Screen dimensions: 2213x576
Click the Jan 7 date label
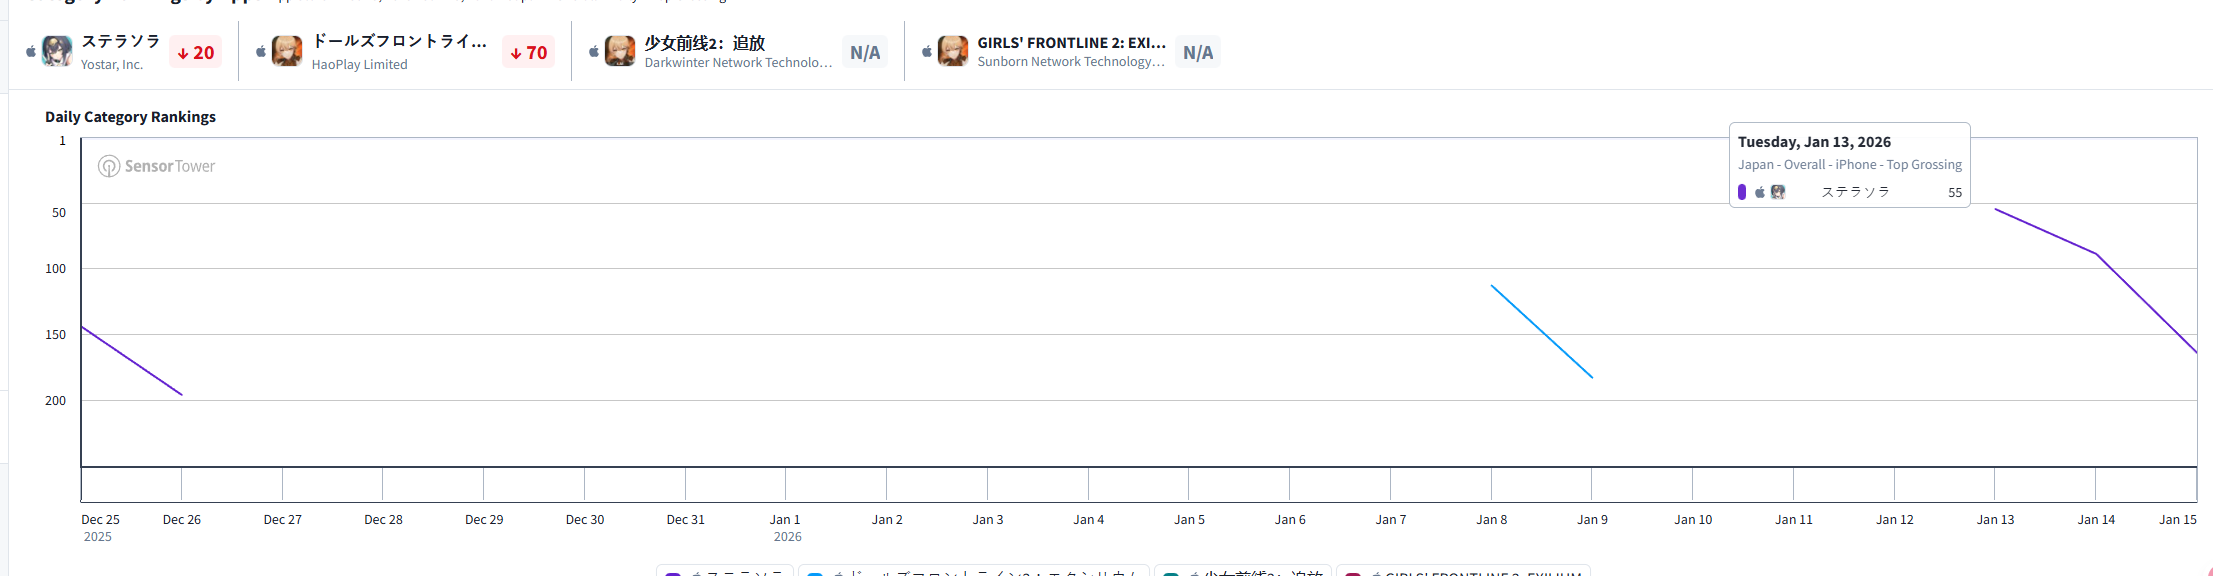click(x=1391, y=520)
